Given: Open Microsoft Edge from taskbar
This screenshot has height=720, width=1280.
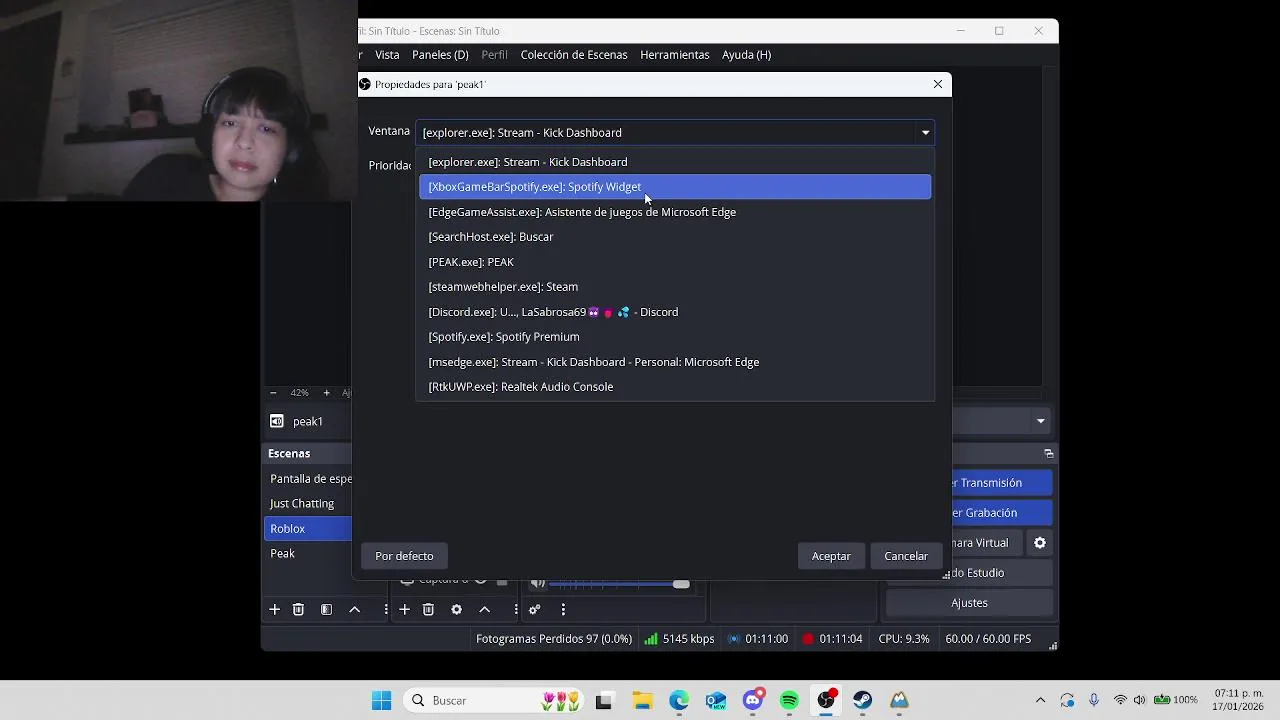Looking at the screenshot, I should (x=679, y=700).
